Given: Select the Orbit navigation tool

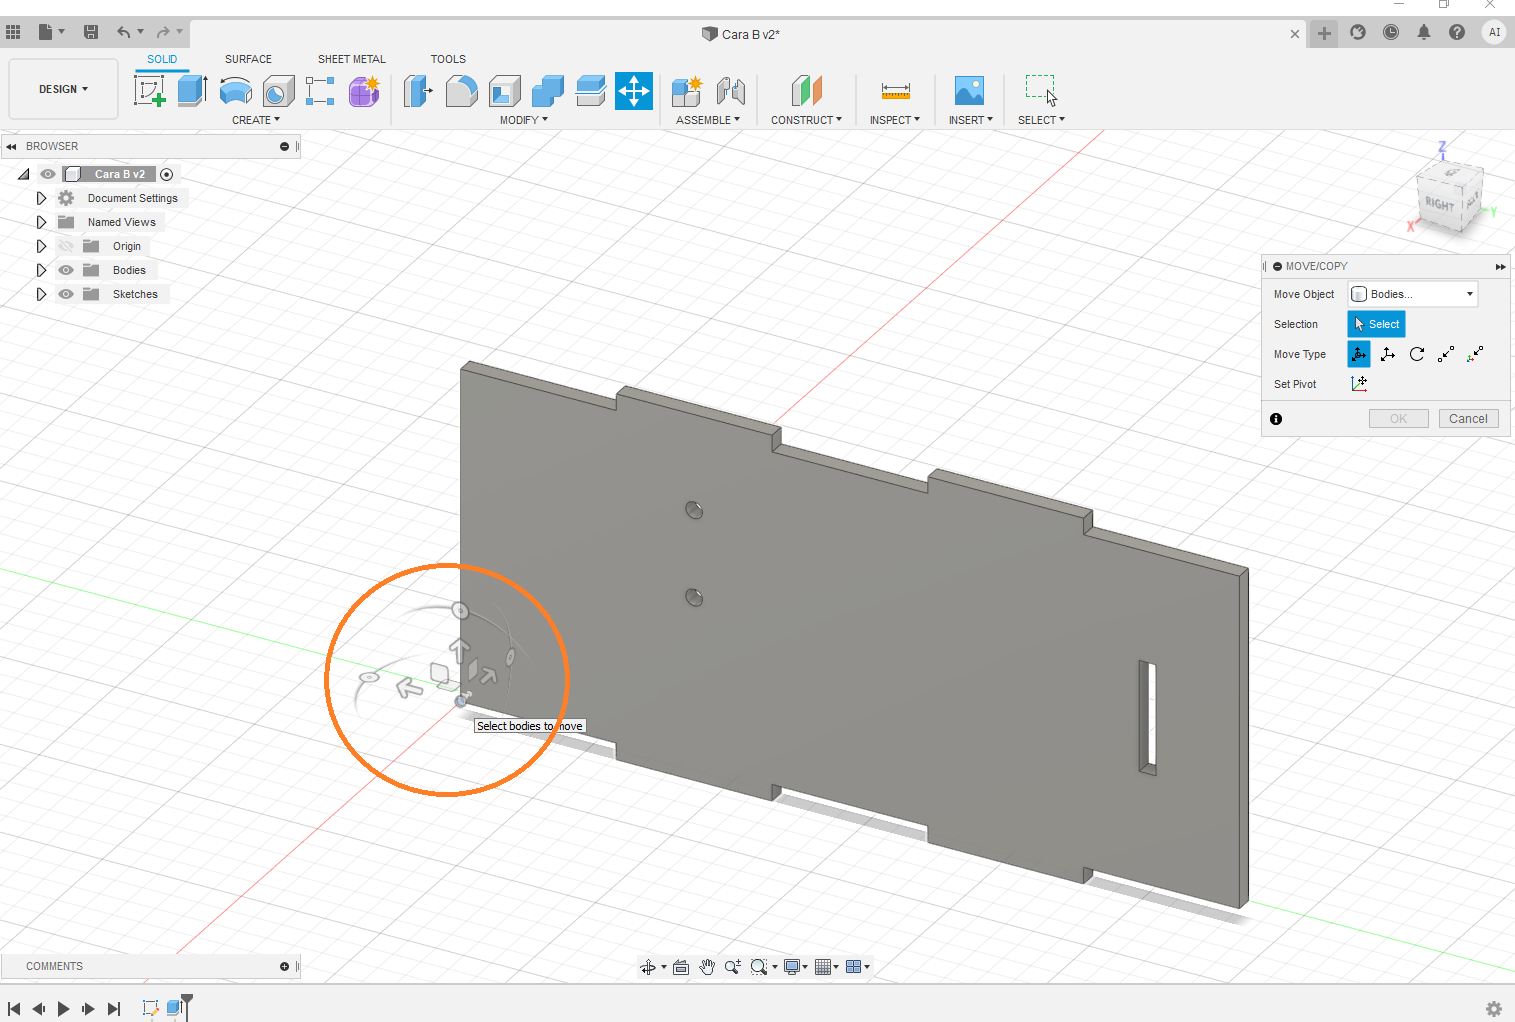Looking at the screenshot, I should pyautogui.click(x=648, y=967).
